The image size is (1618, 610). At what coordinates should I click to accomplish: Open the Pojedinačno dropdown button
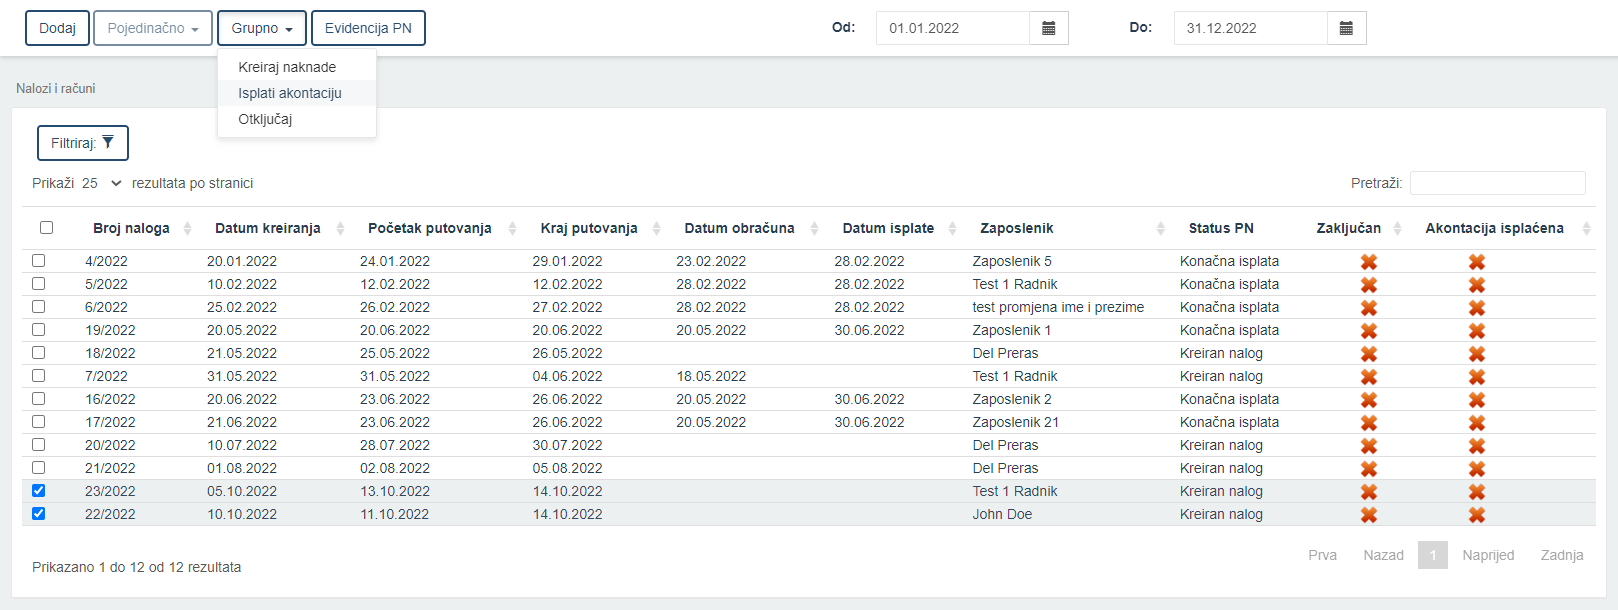[153, 28]
